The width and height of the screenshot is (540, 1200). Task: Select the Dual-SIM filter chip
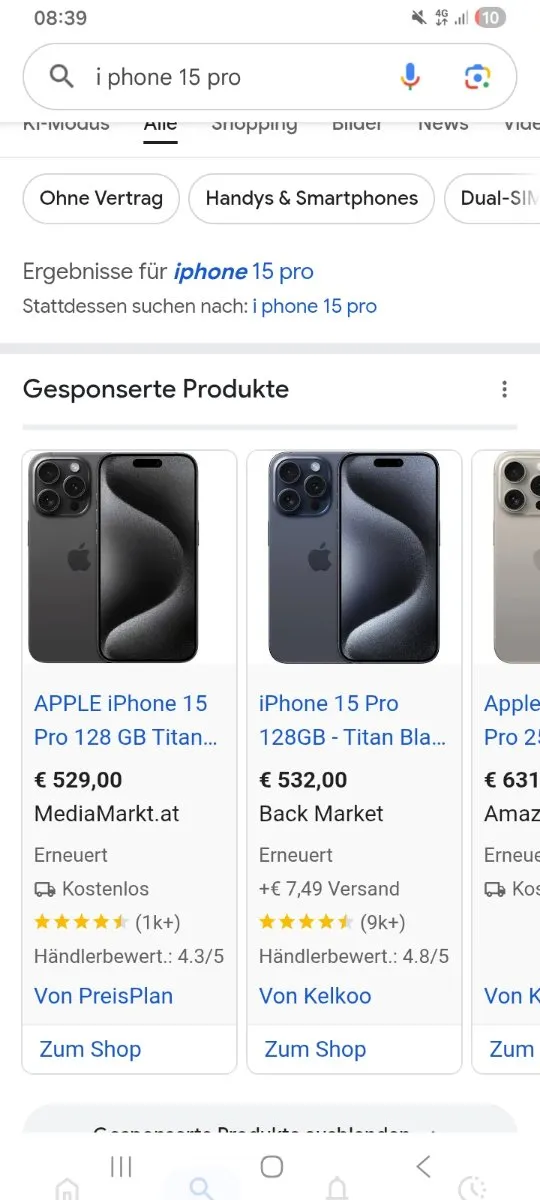click(x=493, y=198)
